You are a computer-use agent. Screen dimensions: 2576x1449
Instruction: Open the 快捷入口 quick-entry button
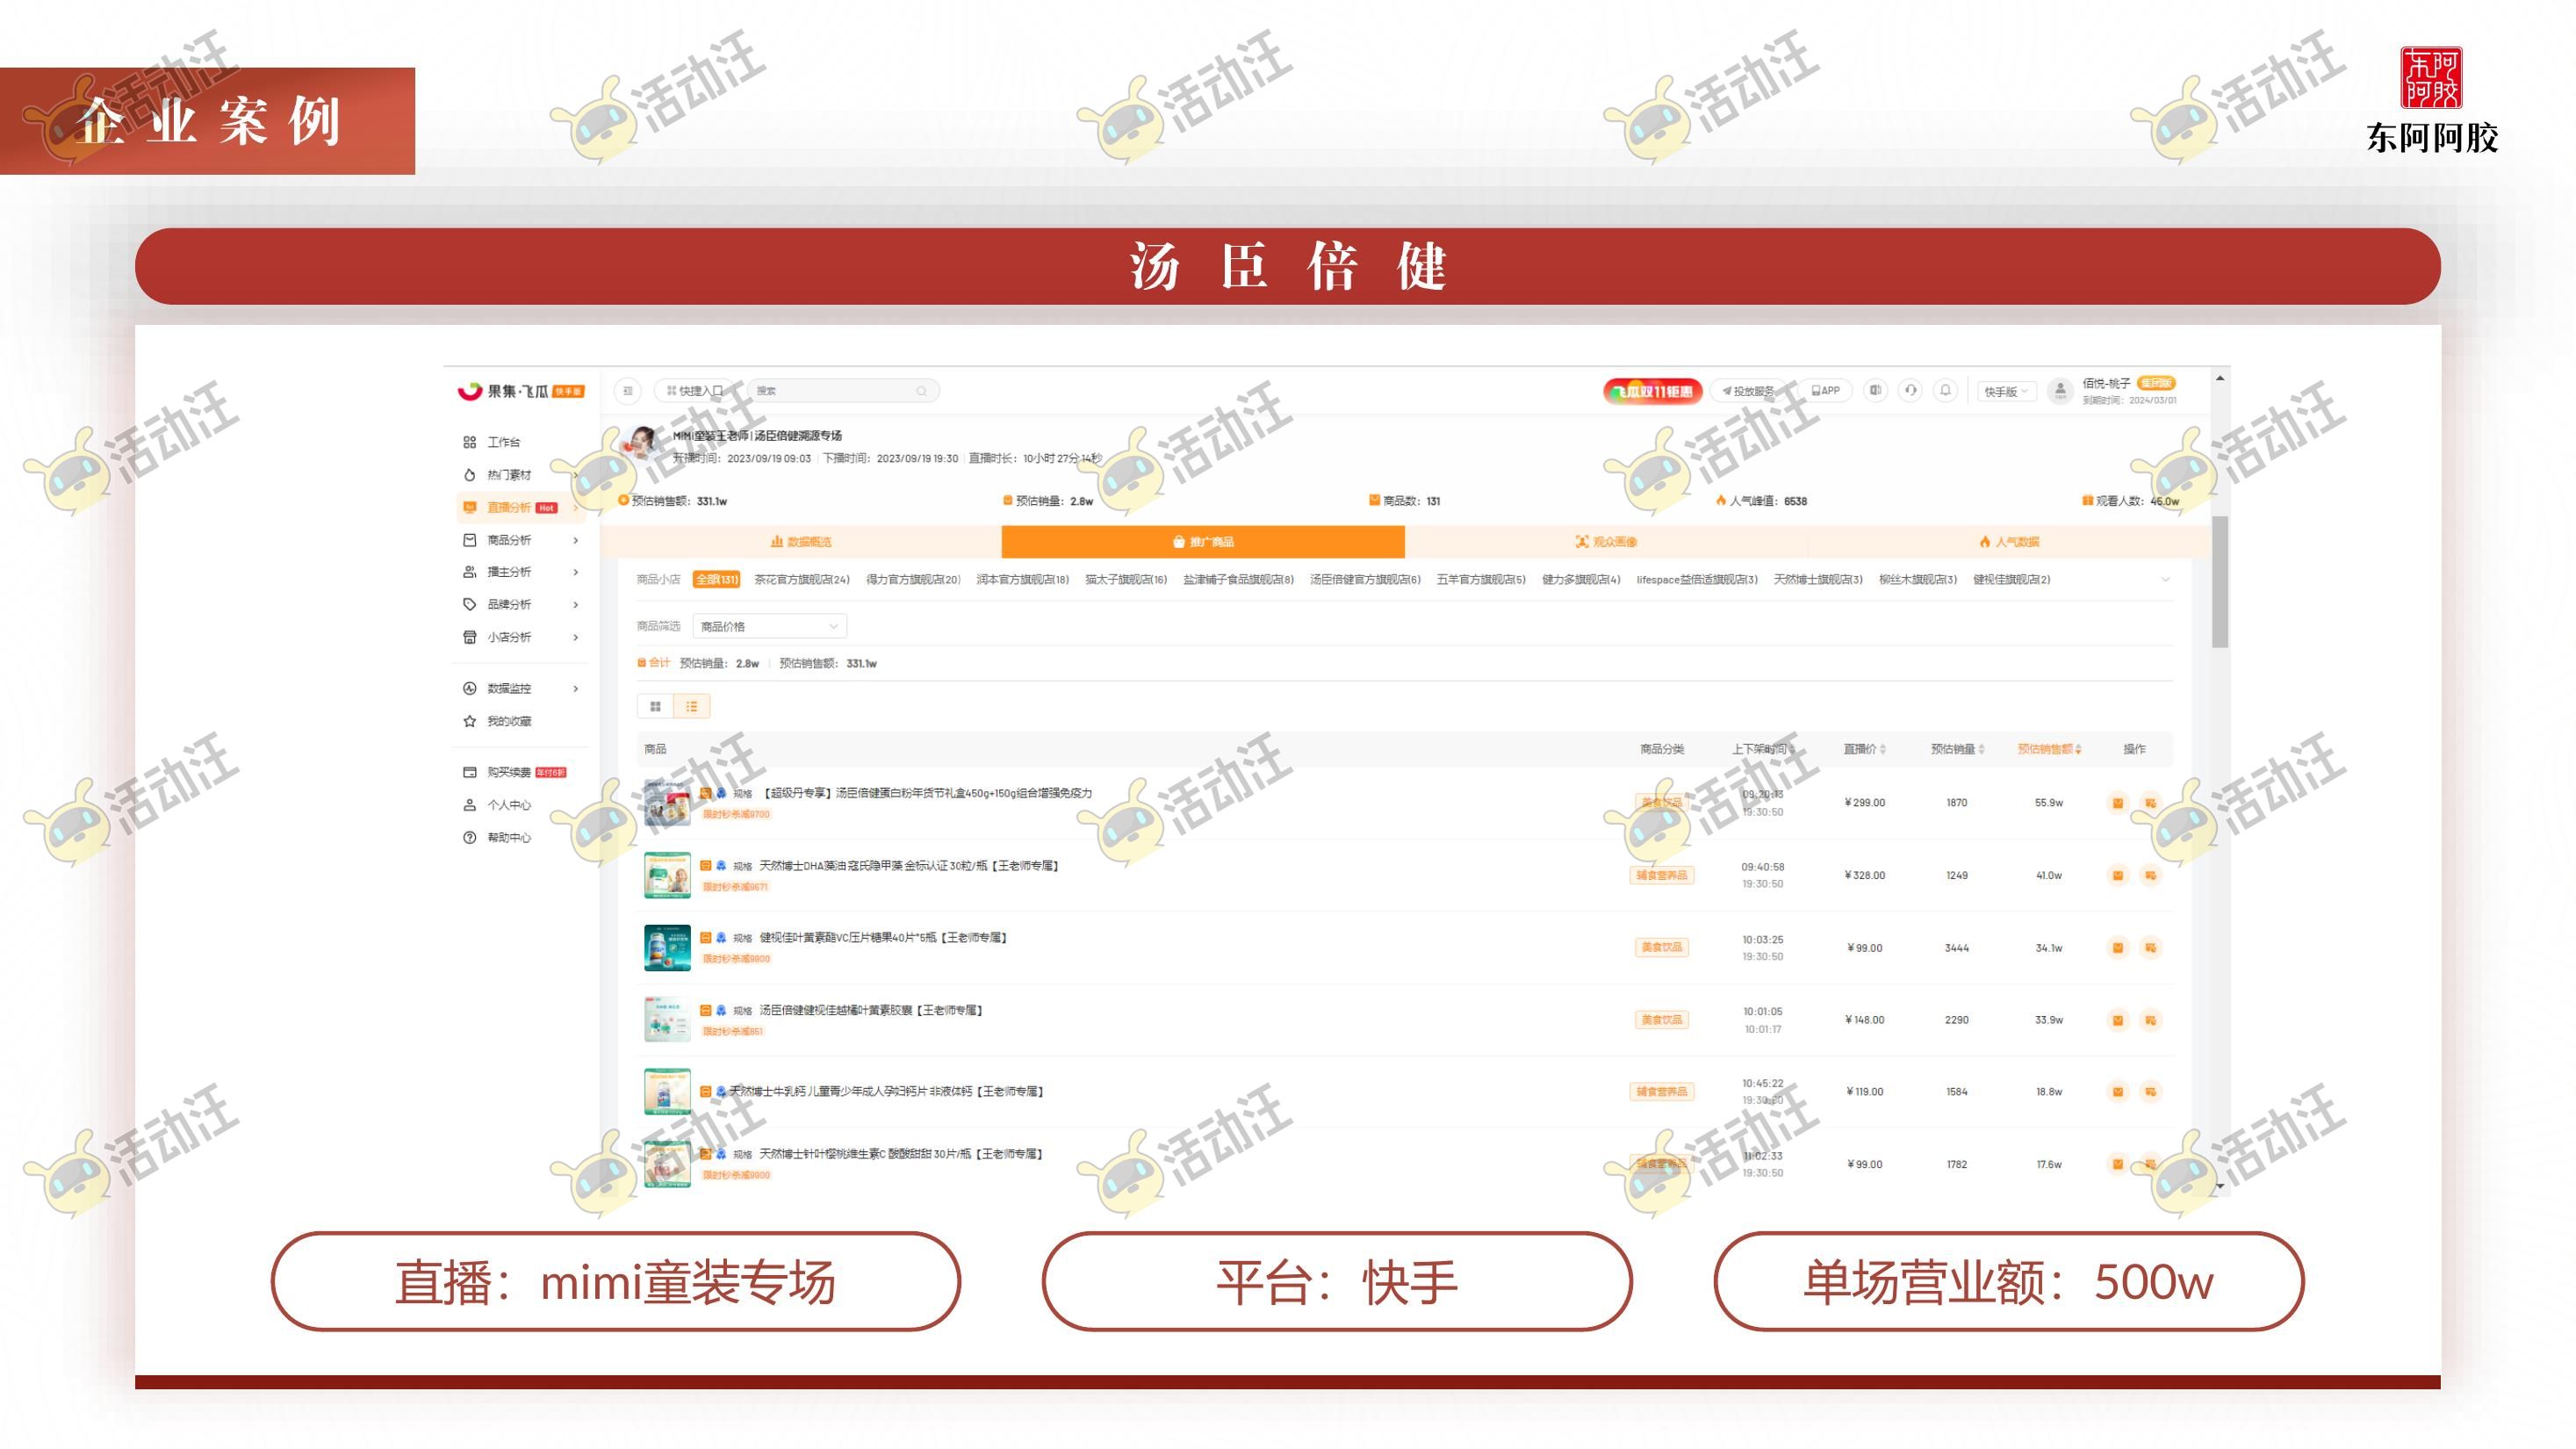(x=695, y=391)
